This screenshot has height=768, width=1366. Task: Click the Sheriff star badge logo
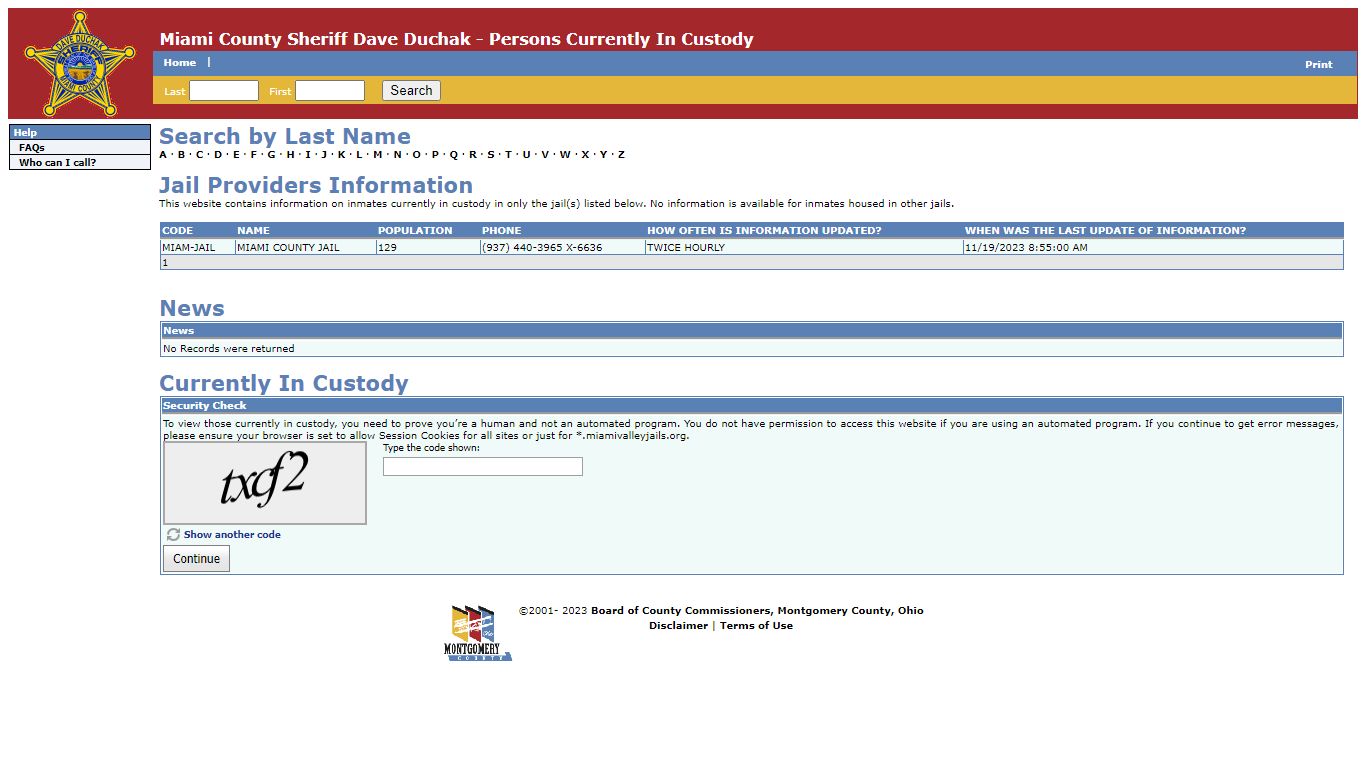[x=79, y=64]
